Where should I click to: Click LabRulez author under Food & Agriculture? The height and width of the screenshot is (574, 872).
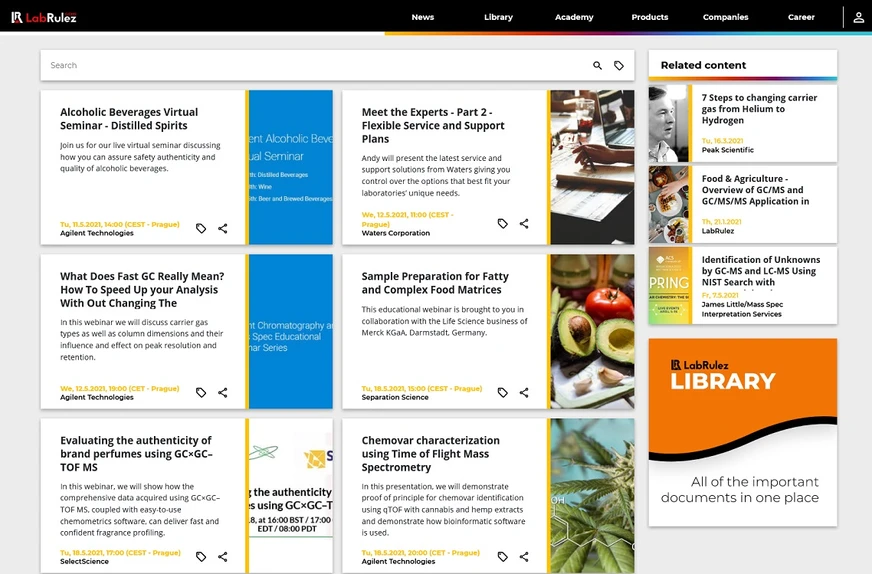pos(717,231)
